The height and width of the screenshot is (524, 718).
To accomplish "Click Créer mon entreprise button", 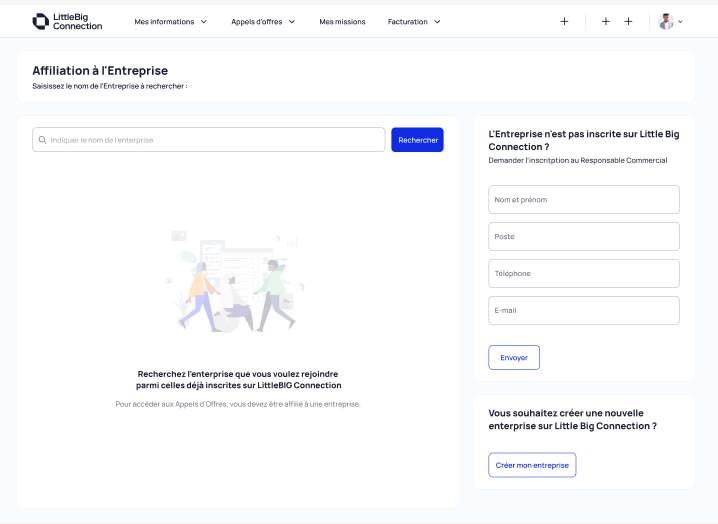I will pyautogui.click(x=532, y=465).
